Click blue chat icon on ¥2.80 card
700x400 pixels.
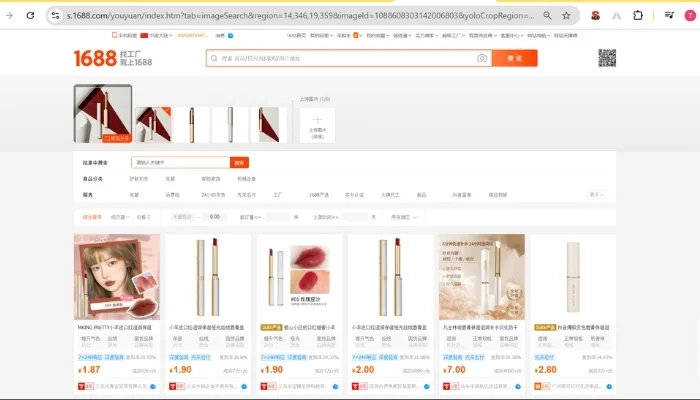(609, 386)
